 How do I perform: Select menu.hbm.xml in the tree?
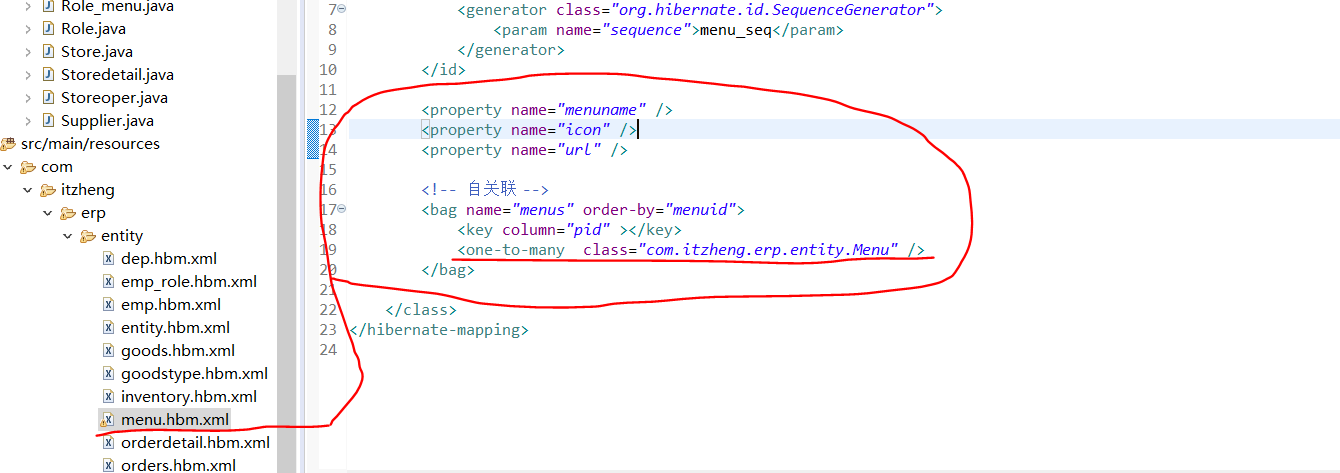pyautogui.click(x=175, y=420)
